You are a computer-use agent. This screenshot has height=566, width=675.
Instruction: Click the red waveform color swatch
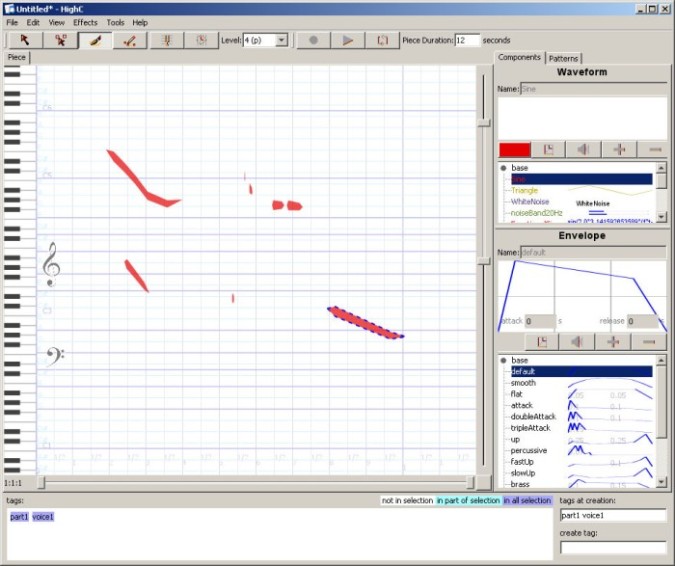(514, 149)
